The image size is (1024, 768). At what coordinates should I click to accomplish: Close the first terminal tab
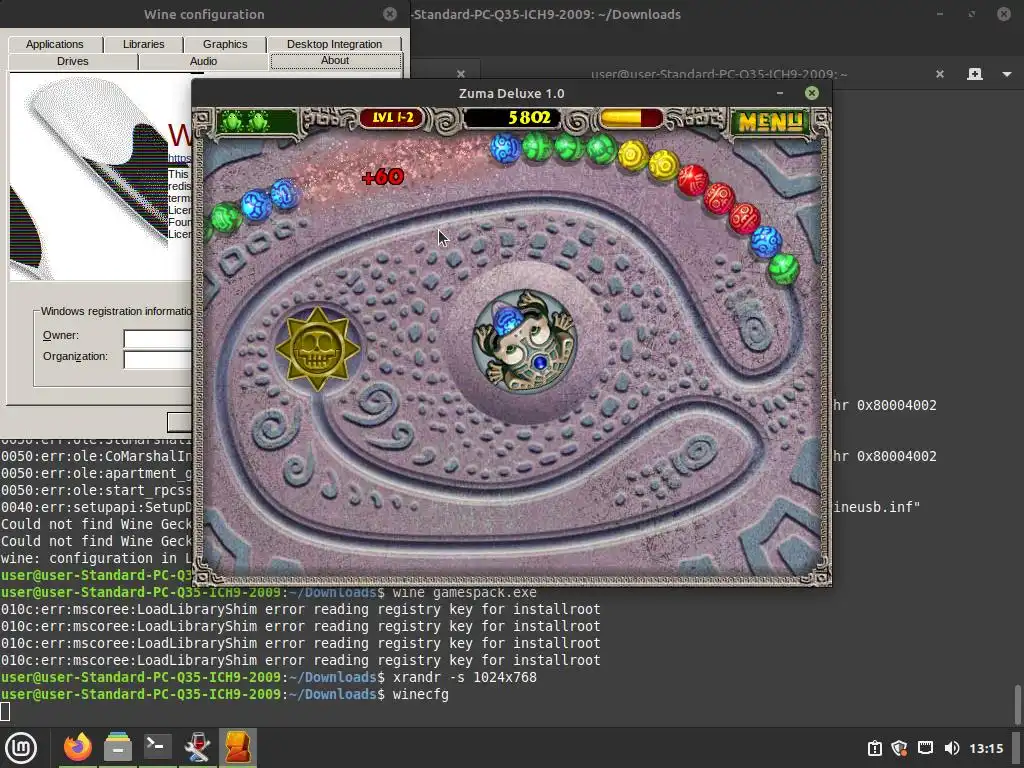(x=460, y=74)
